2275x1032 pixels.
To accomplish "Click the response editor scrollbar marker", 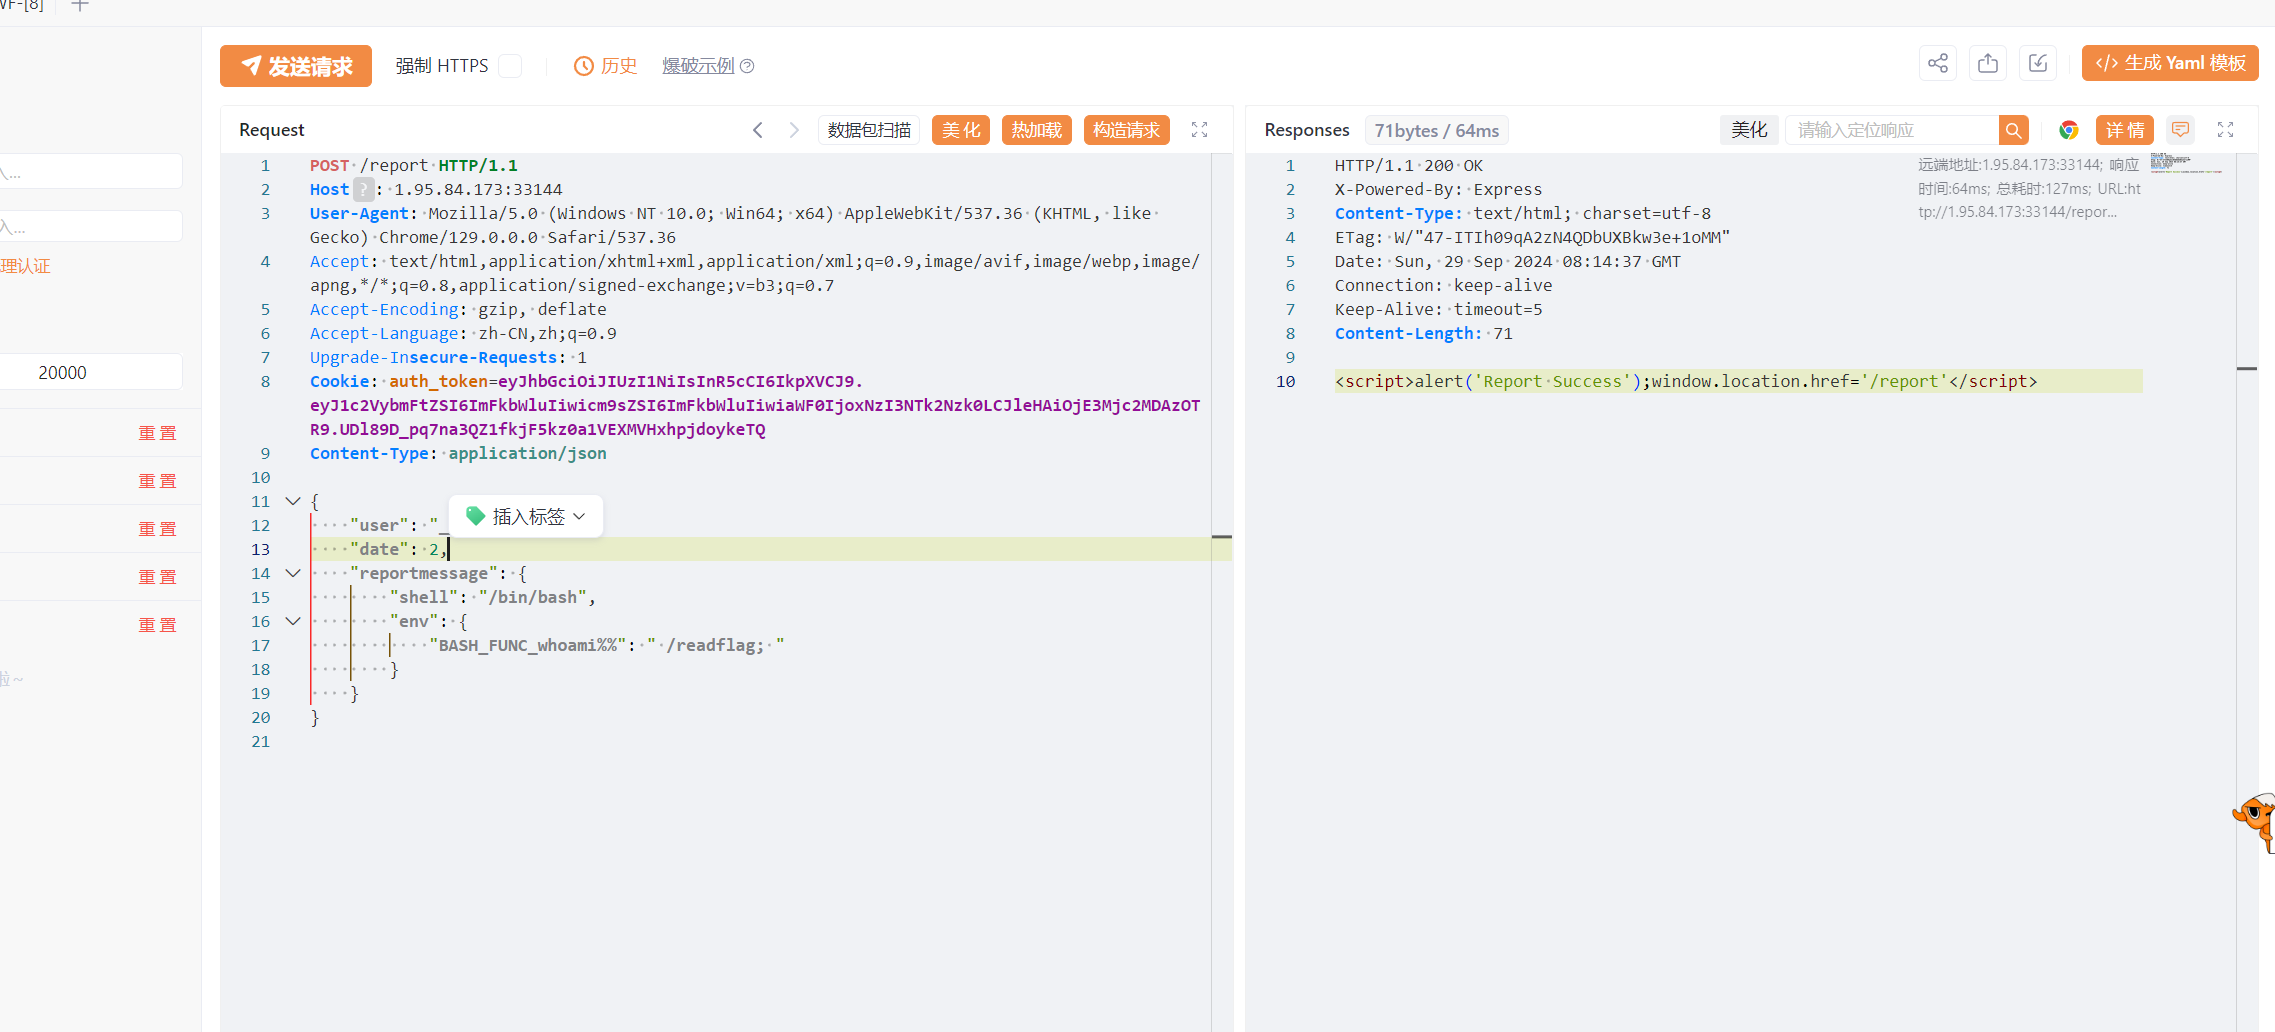I will coord(2247,369).
